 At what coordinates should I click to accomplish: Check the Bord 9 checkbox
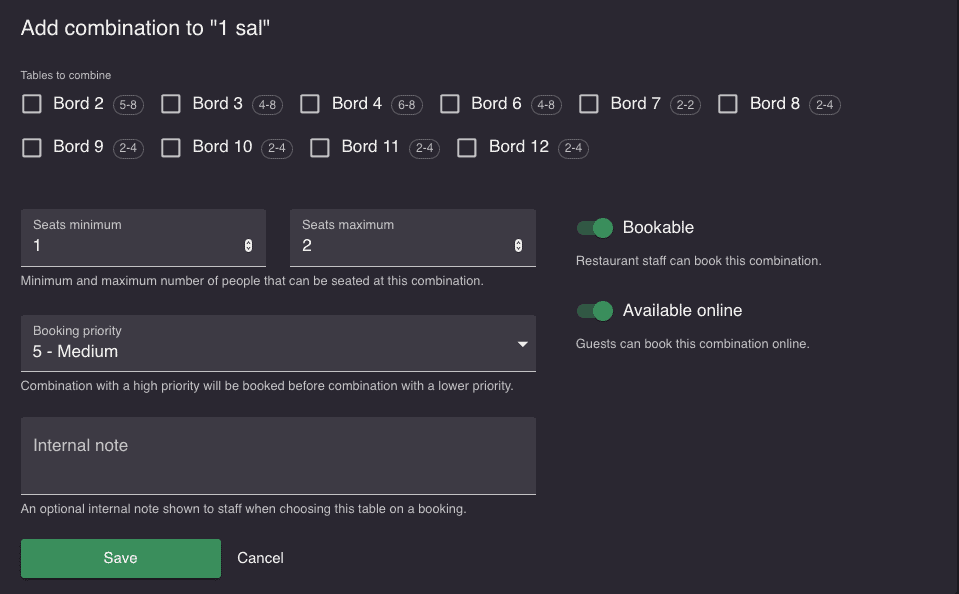tap(32, 147)
